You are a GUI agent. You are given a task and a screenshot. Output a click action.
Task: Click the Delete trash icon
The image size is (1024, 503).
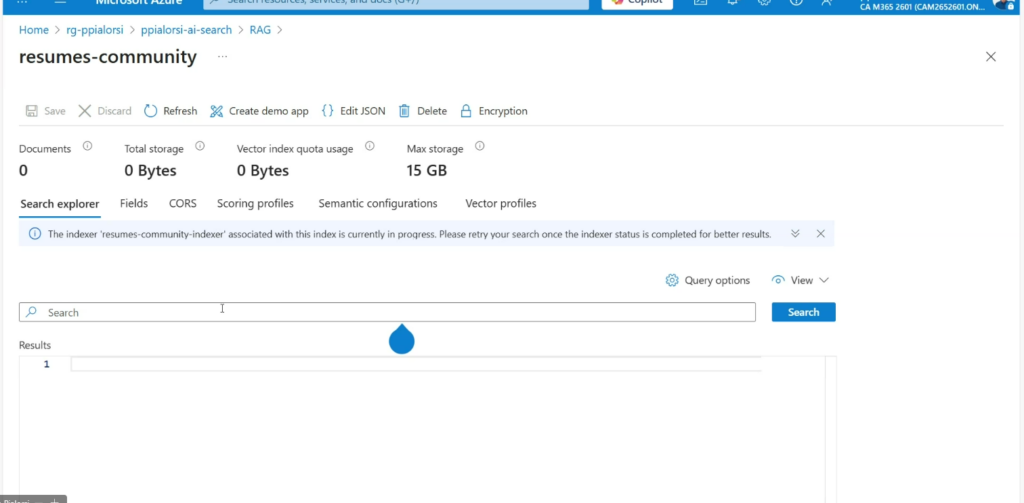point(405,111)
